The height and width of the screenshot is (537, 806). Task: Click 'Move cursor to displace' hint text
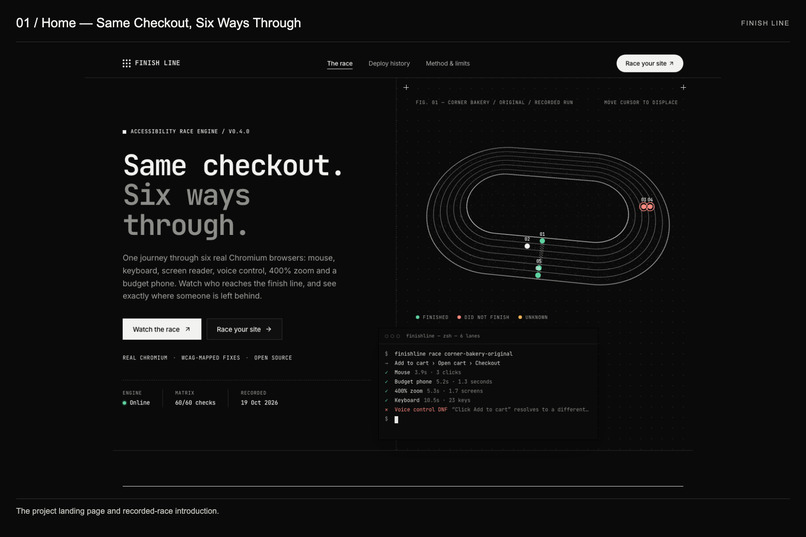pos(640,102)
